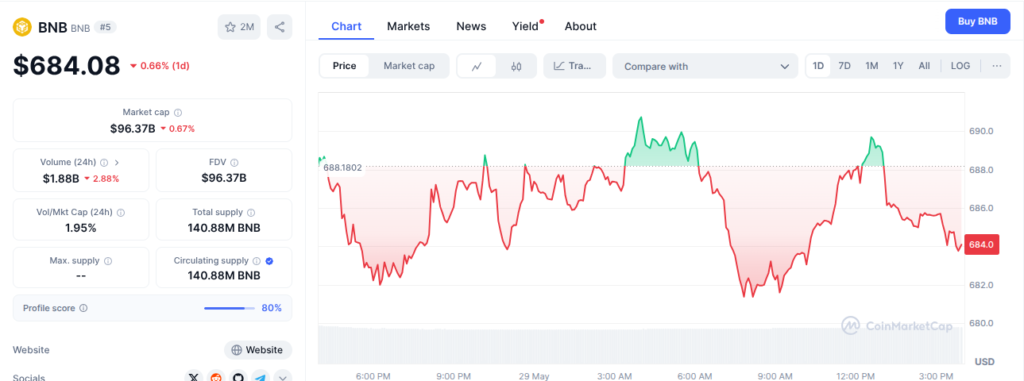The width and height of the screenshot is (1024, 381).
Task: Open the Compare with dropdown
Action: pos(705,66)
